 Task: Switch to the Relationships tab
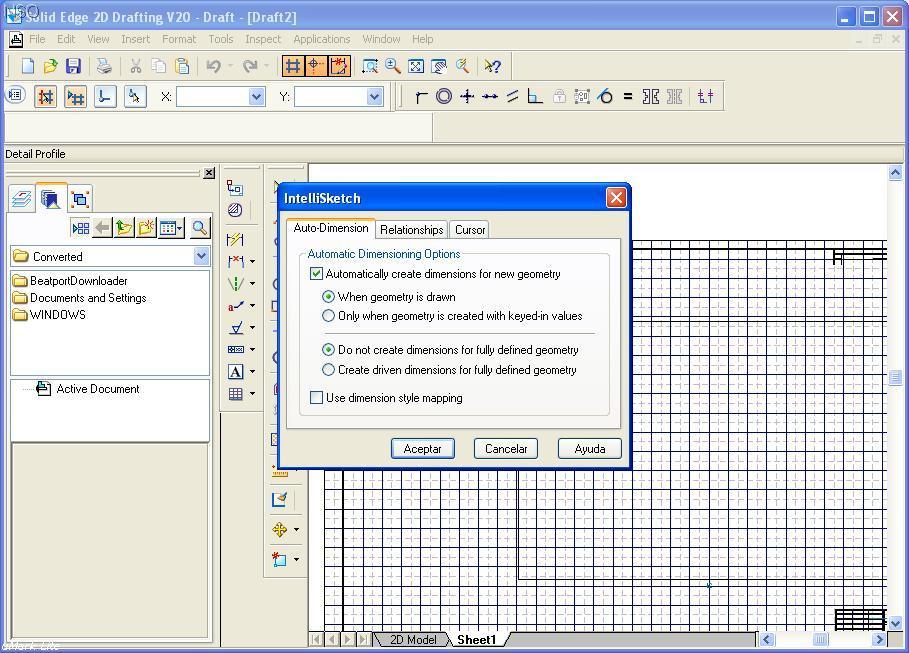(411, 230)
